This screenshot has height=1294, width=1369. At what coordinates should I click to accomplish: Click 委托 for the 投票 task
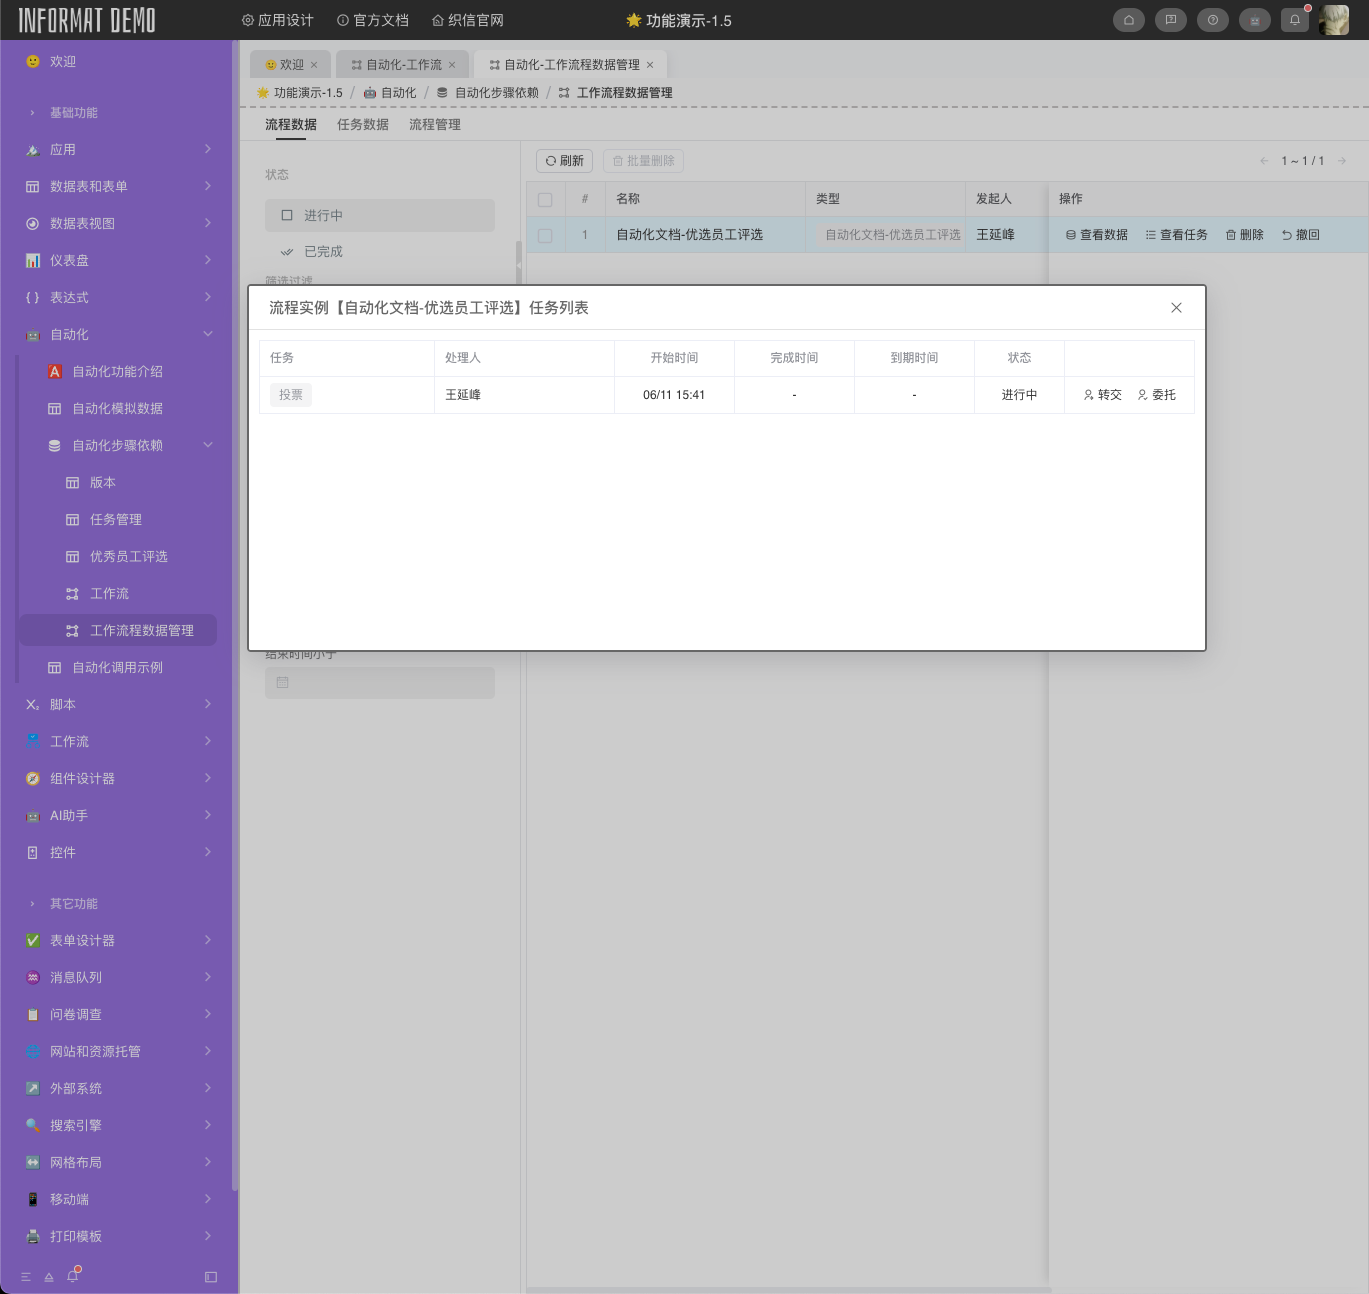(x=1156, y=395)
